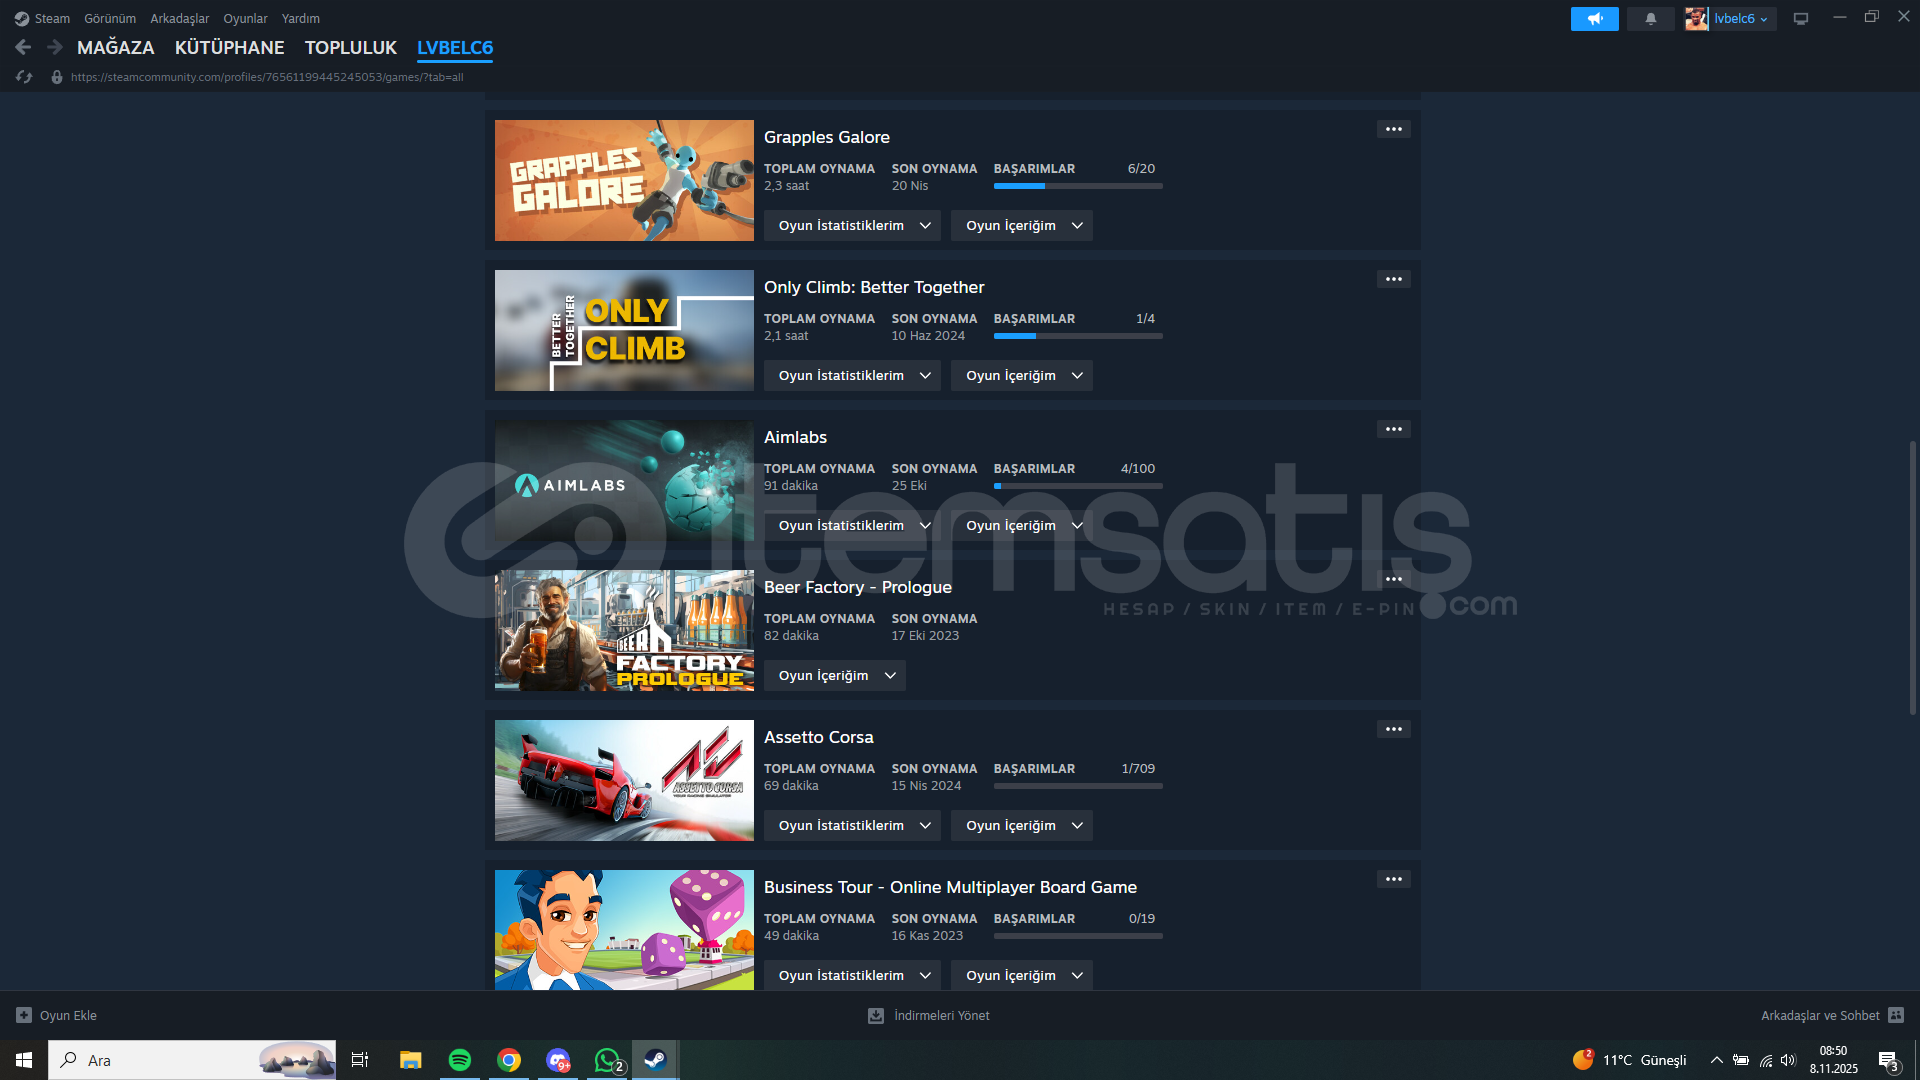Screen dimensions: 1920x1080
Task: Open the Arkadaşlar menu
Action: 179,19
